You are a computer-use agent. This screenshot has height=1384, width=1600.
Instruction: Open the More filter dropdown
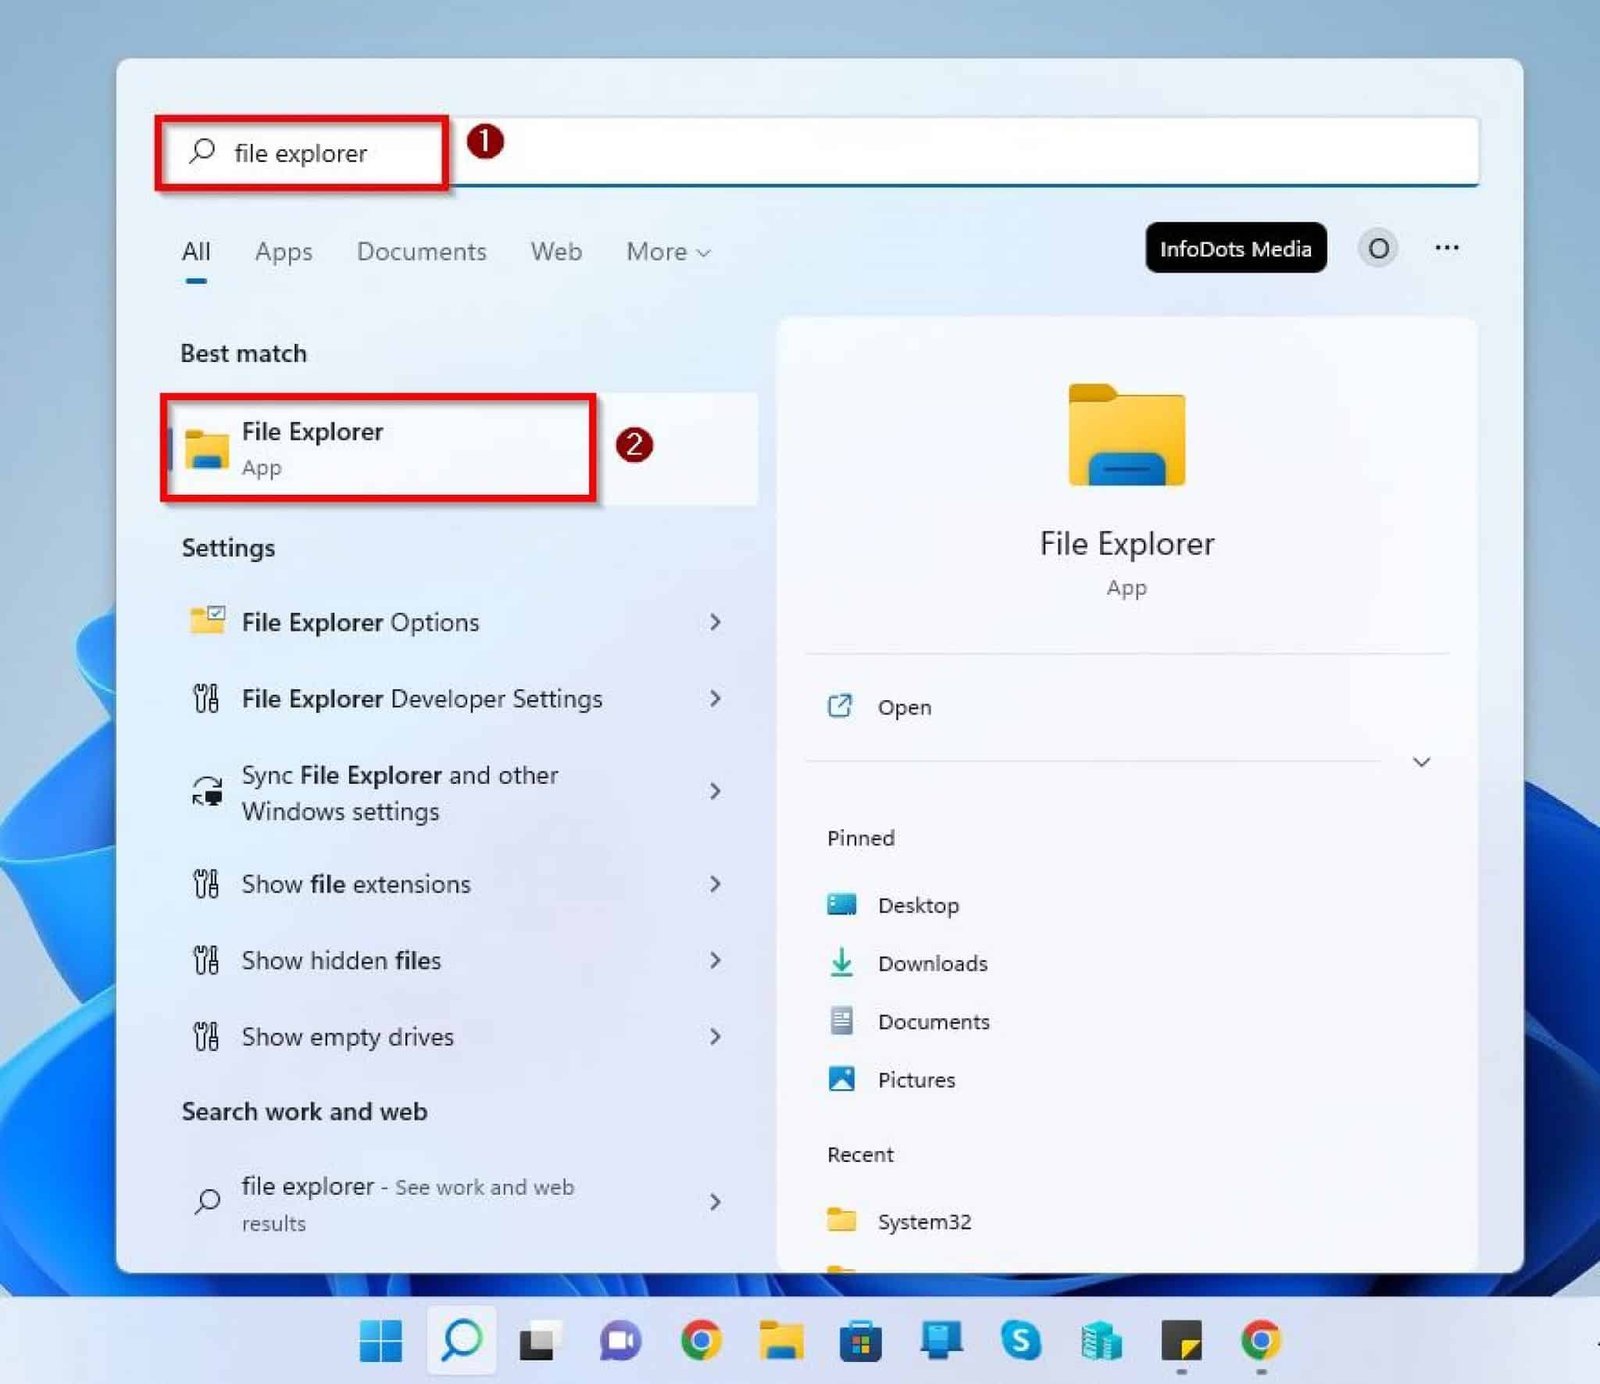click(668, 252)
